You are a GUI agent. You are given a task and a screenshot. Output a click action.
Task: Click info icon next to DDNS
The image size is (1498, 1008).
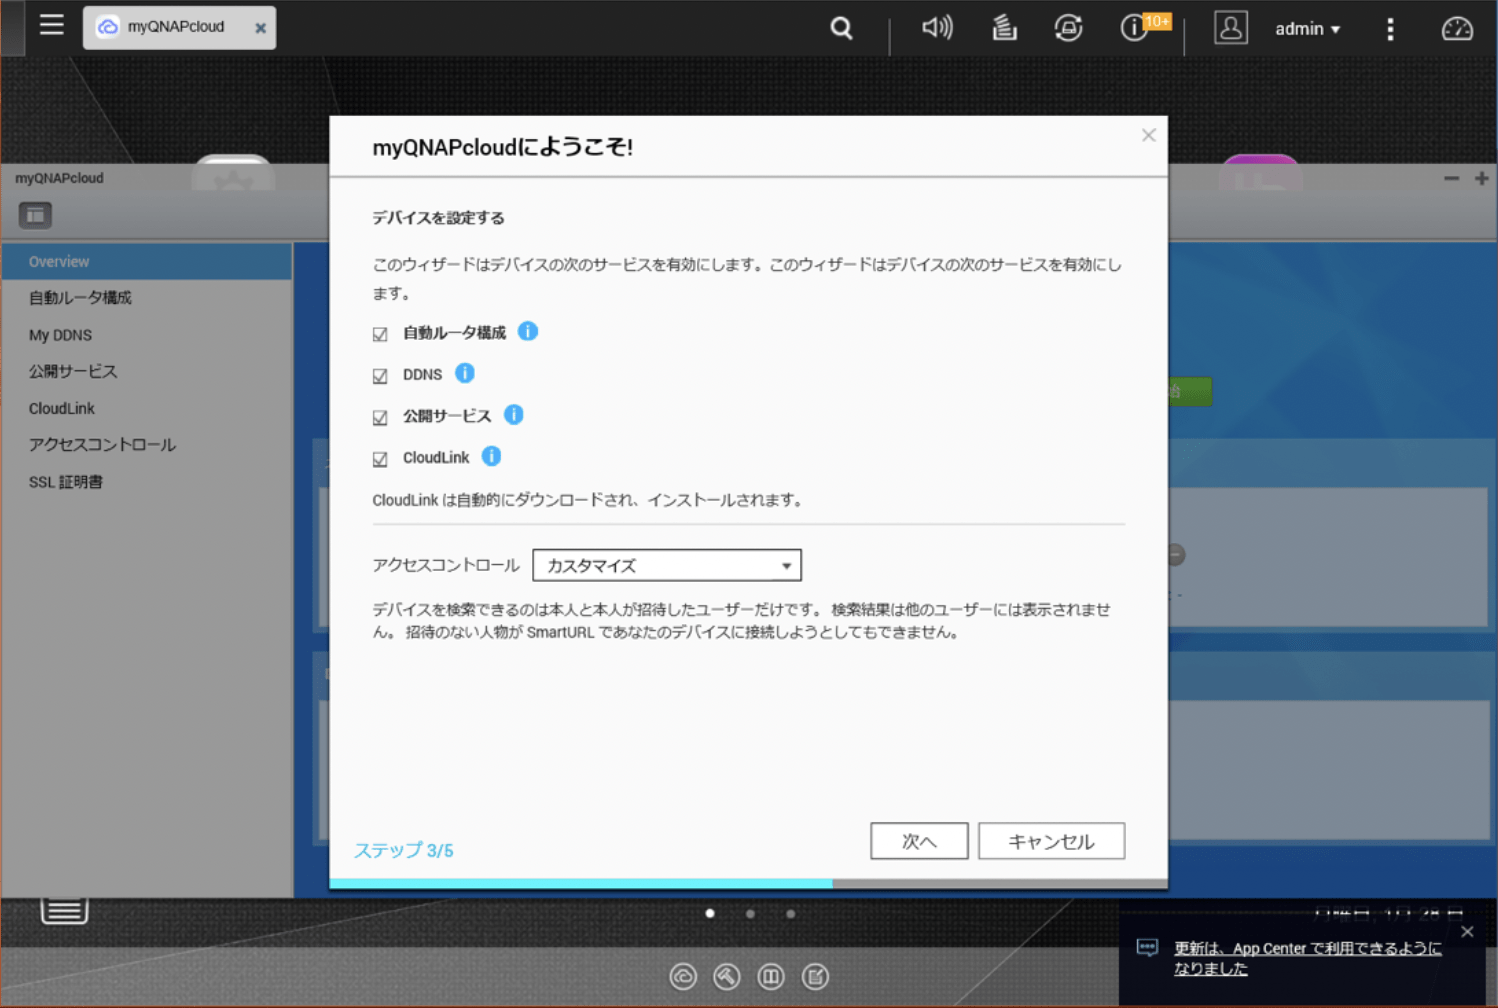(x=465, y=373)
